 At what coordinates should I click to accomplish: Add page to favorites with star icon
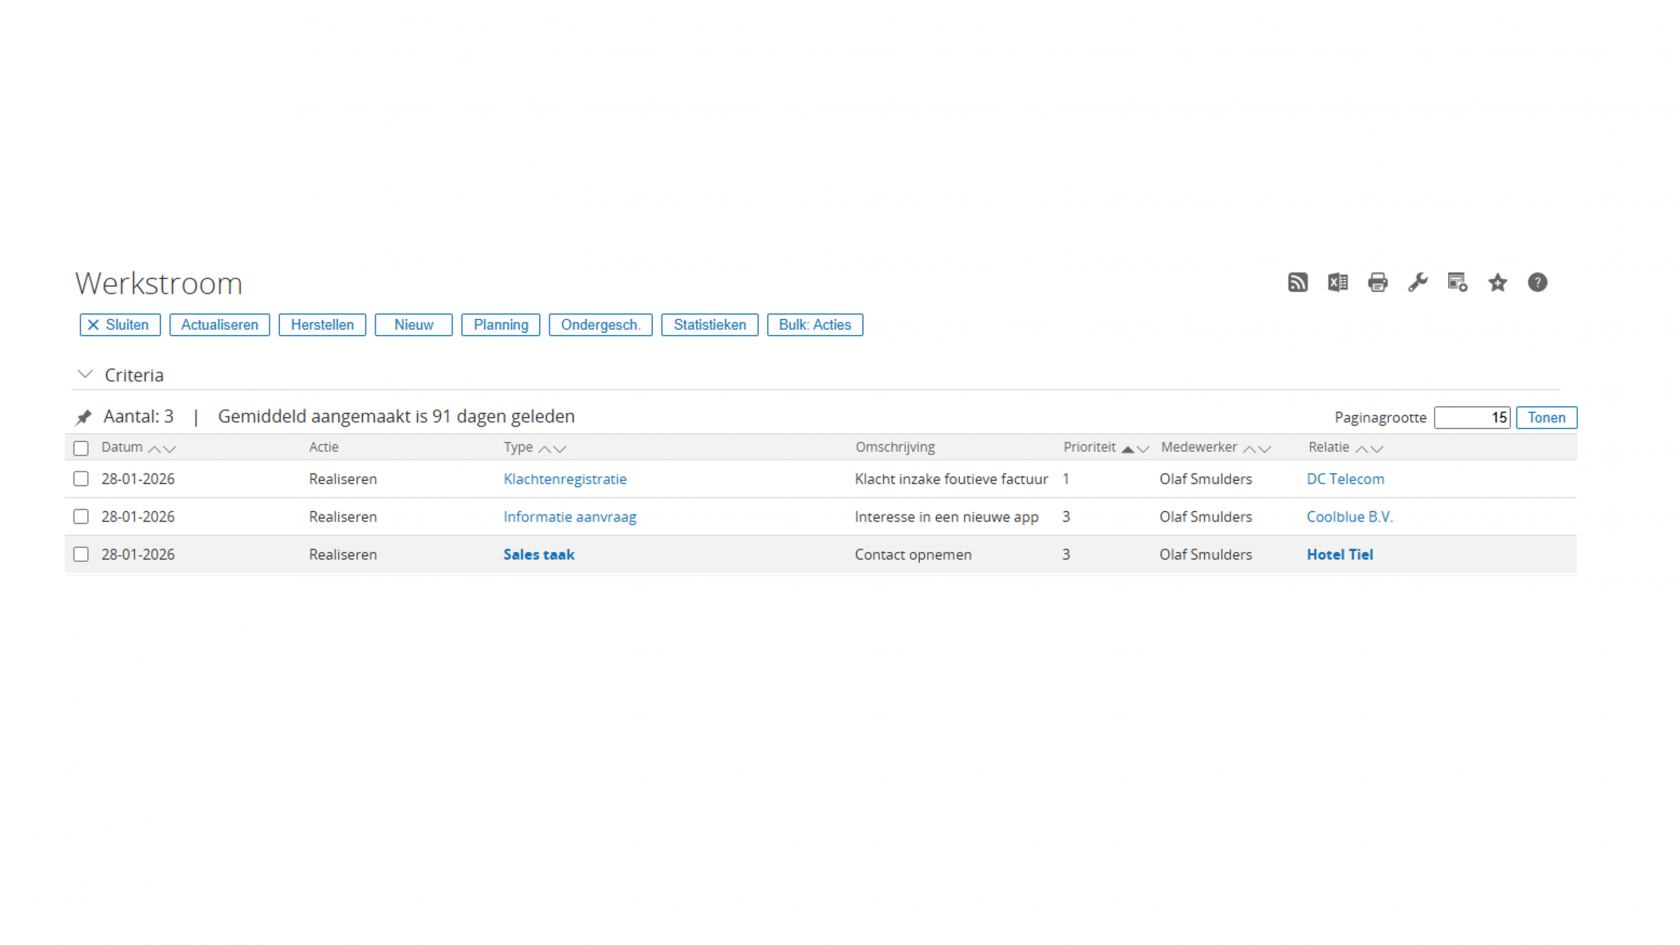[1497, 283]
